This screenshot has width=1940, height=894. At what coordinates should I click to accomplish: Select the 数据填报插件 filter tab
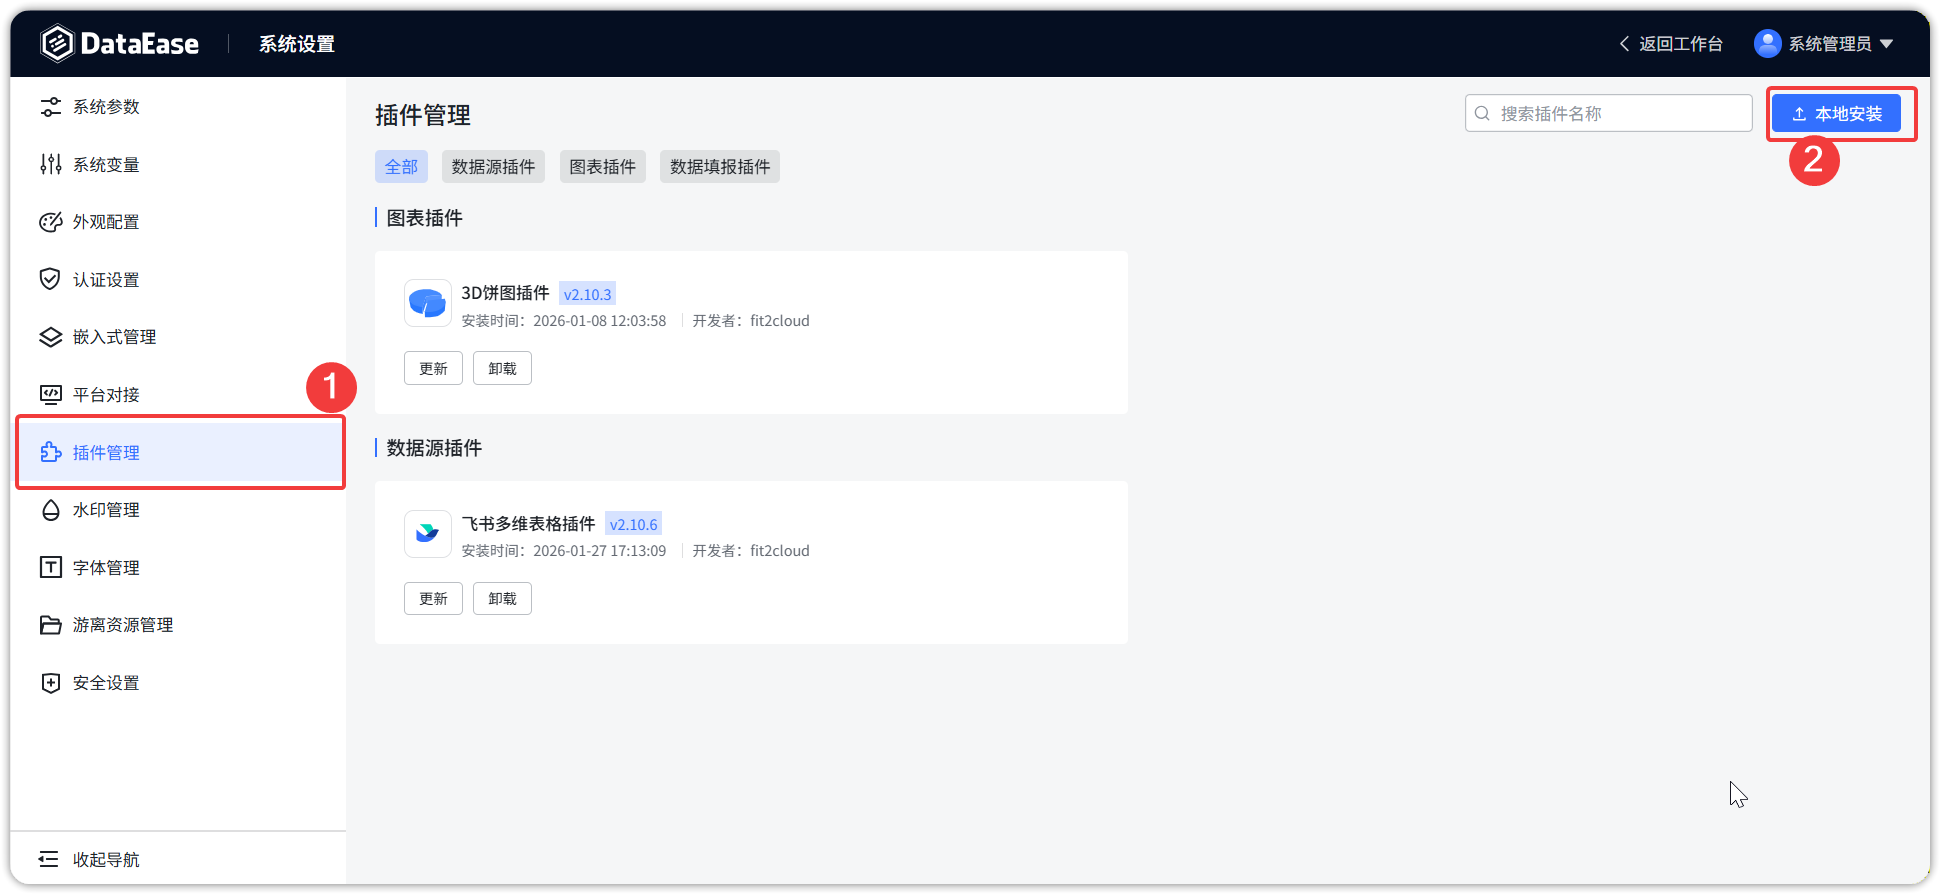720,167
